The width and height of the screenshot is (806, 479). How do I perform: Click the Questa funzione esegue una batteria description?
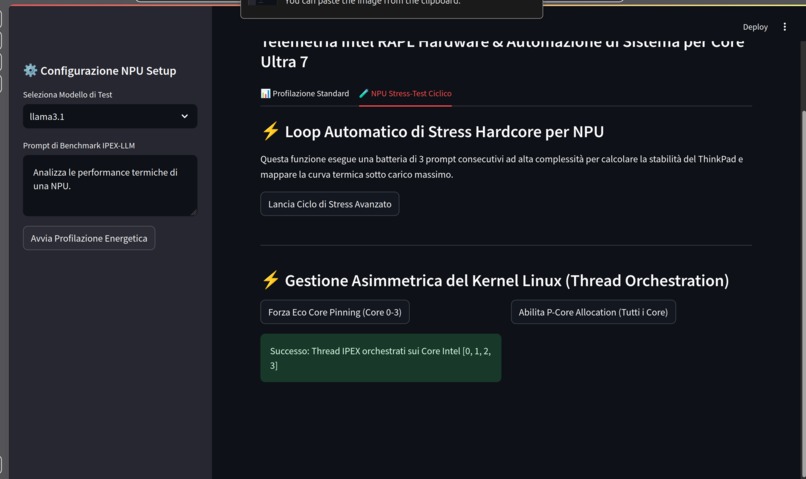tap(502, 167)
